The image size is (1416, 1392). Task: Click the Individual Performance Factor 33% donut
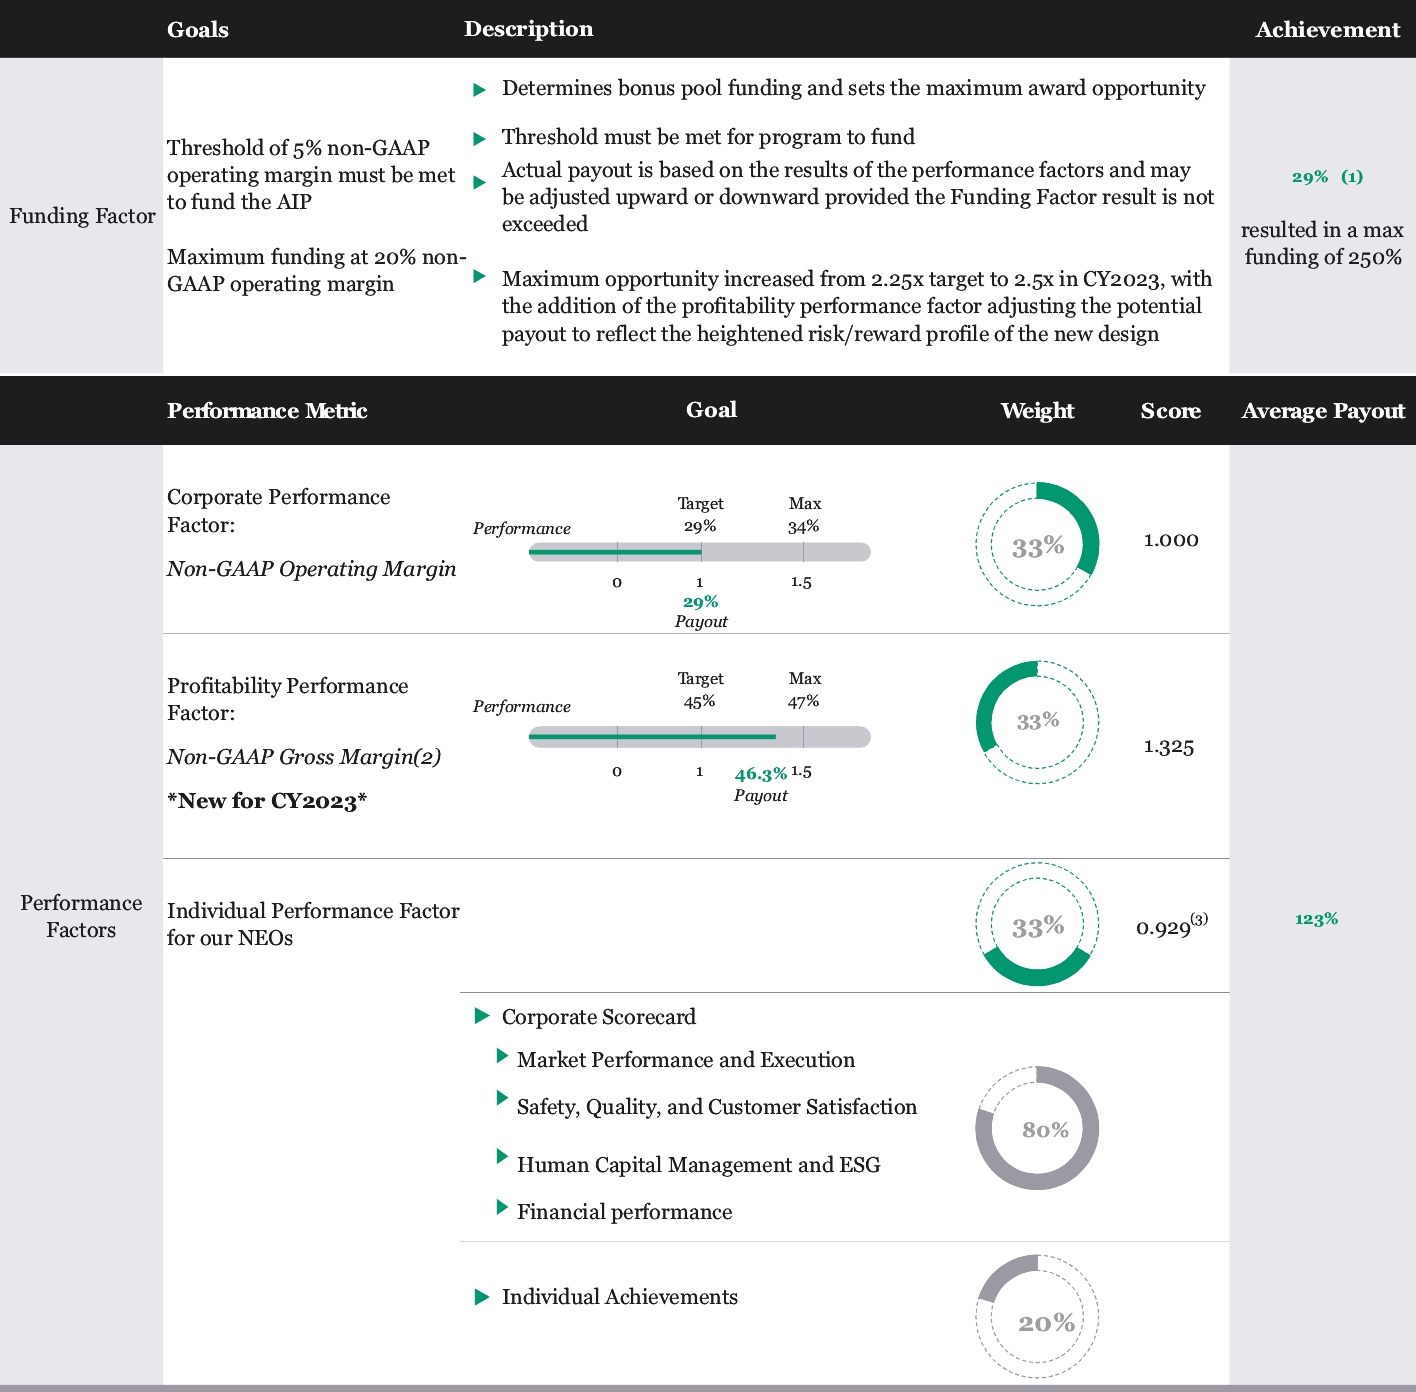point(1037,925)
